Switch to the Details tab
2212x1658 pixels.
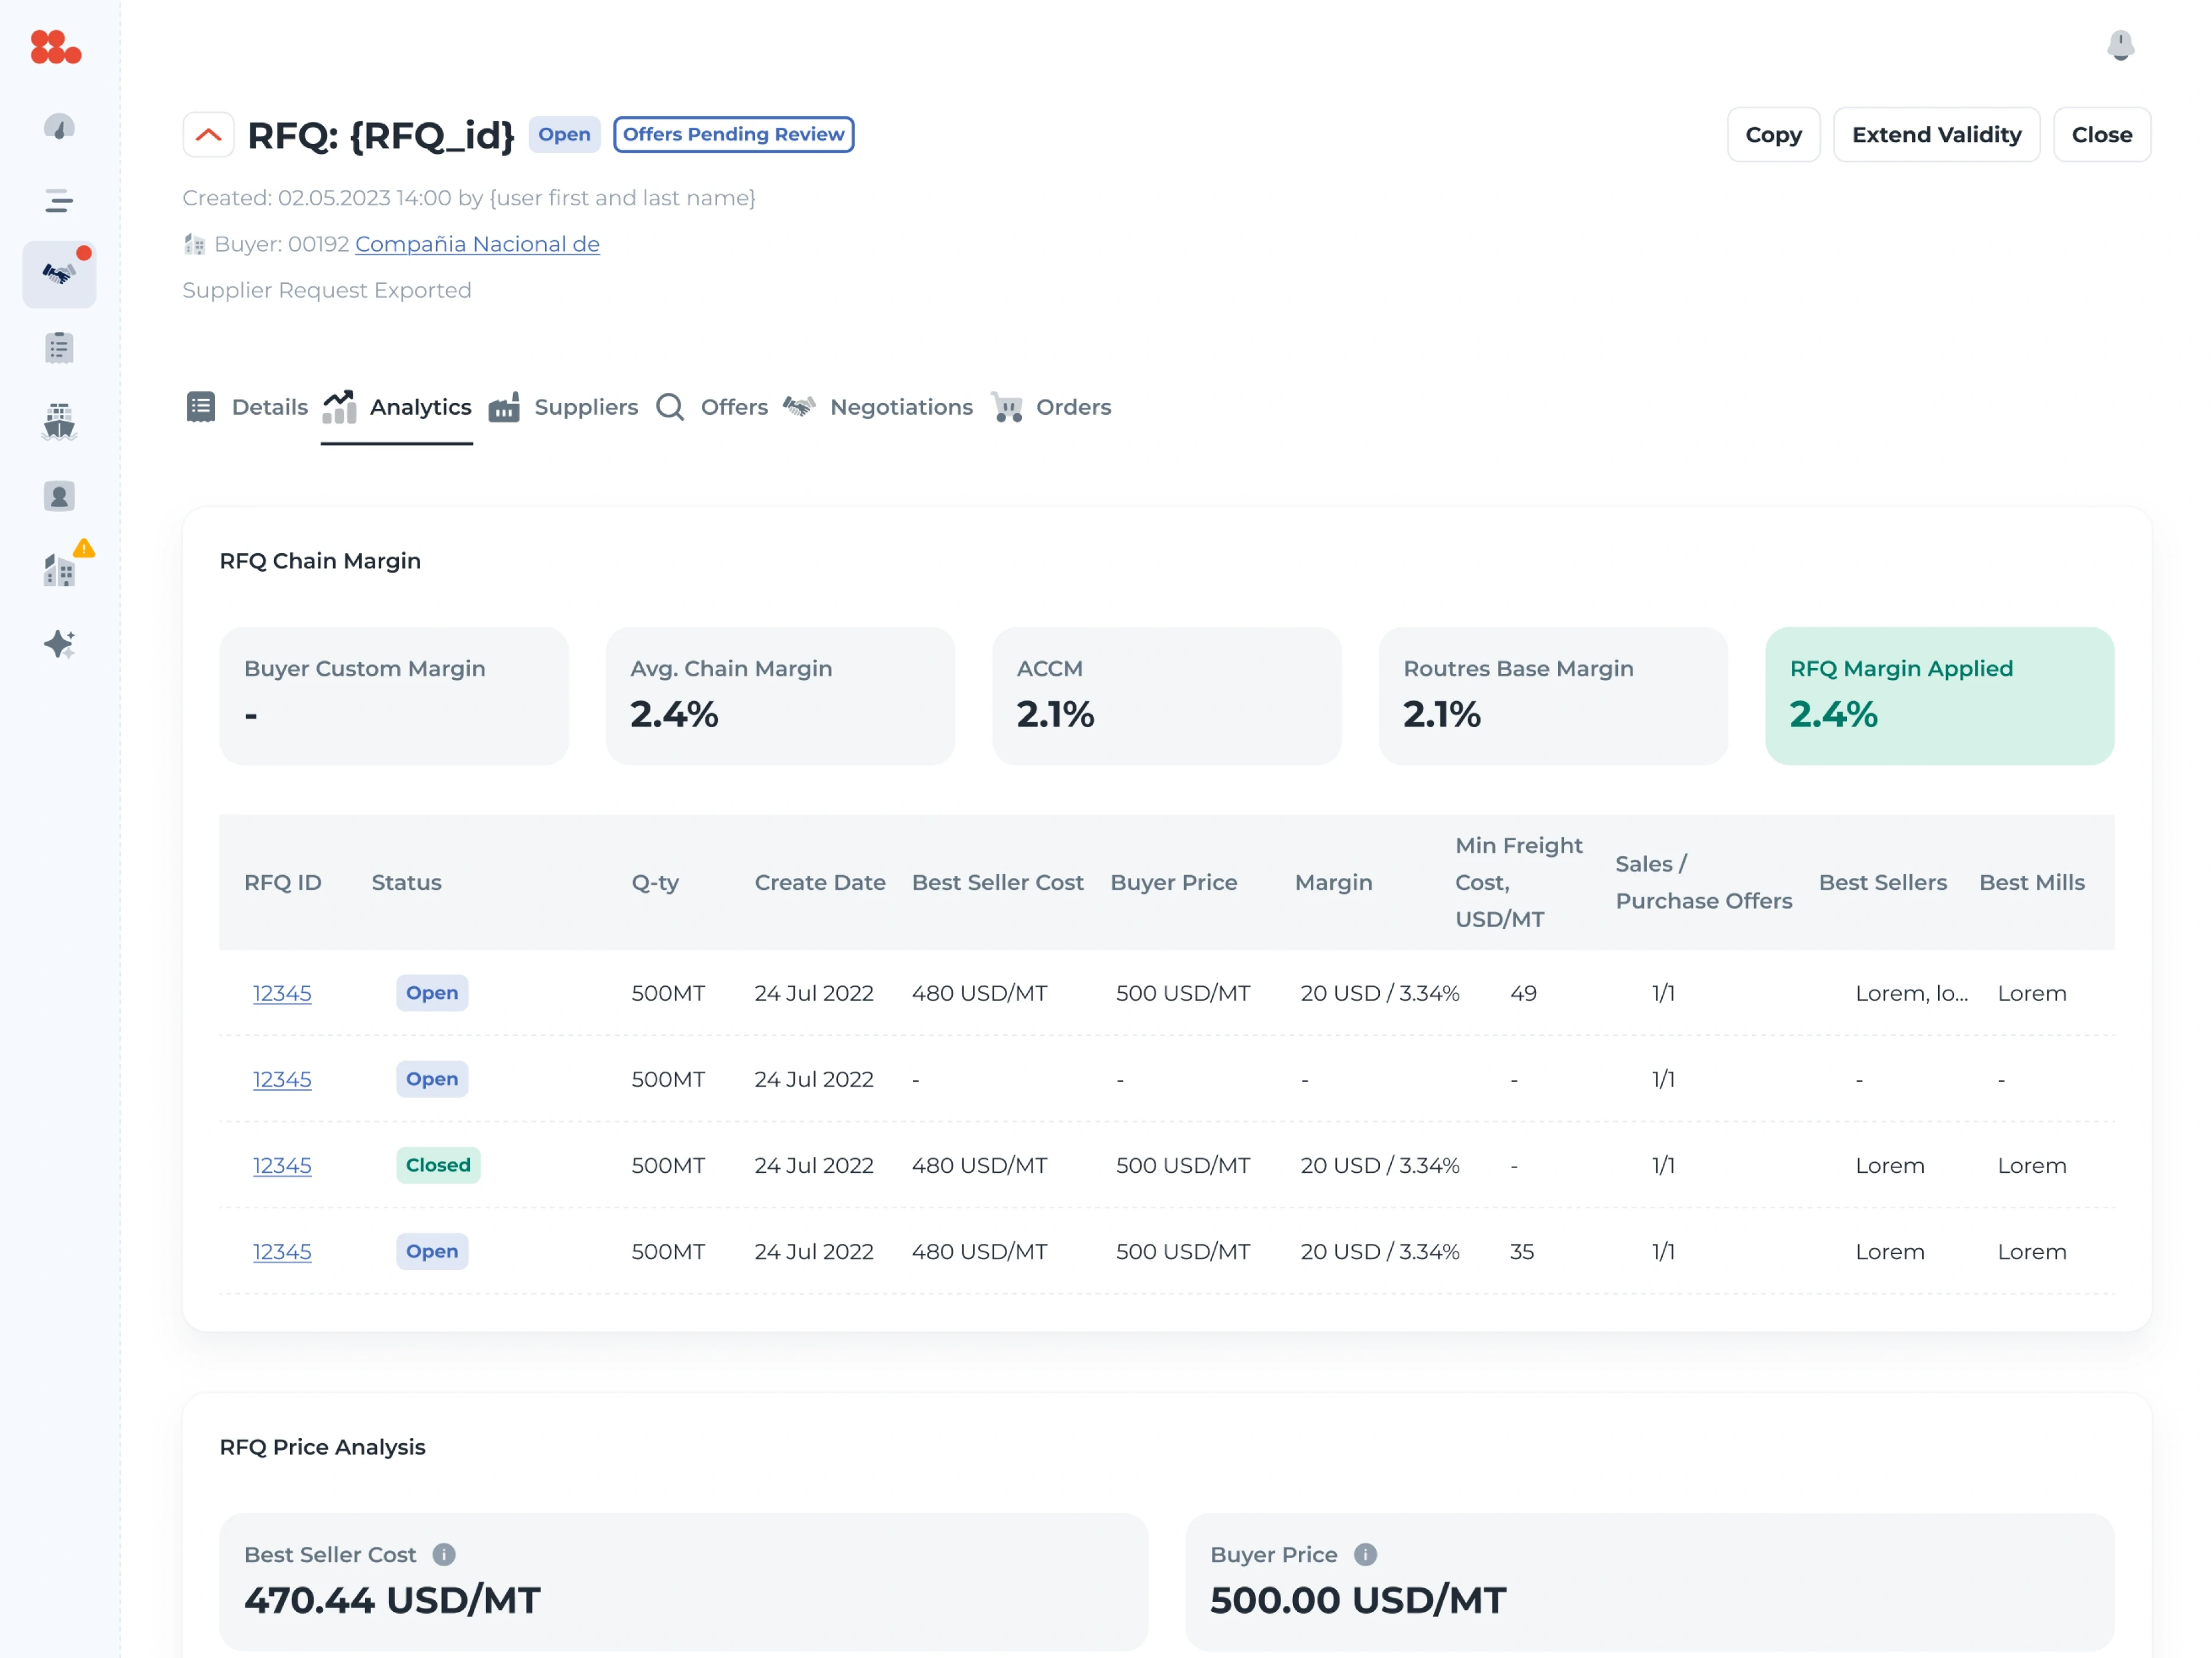(246, 407)
